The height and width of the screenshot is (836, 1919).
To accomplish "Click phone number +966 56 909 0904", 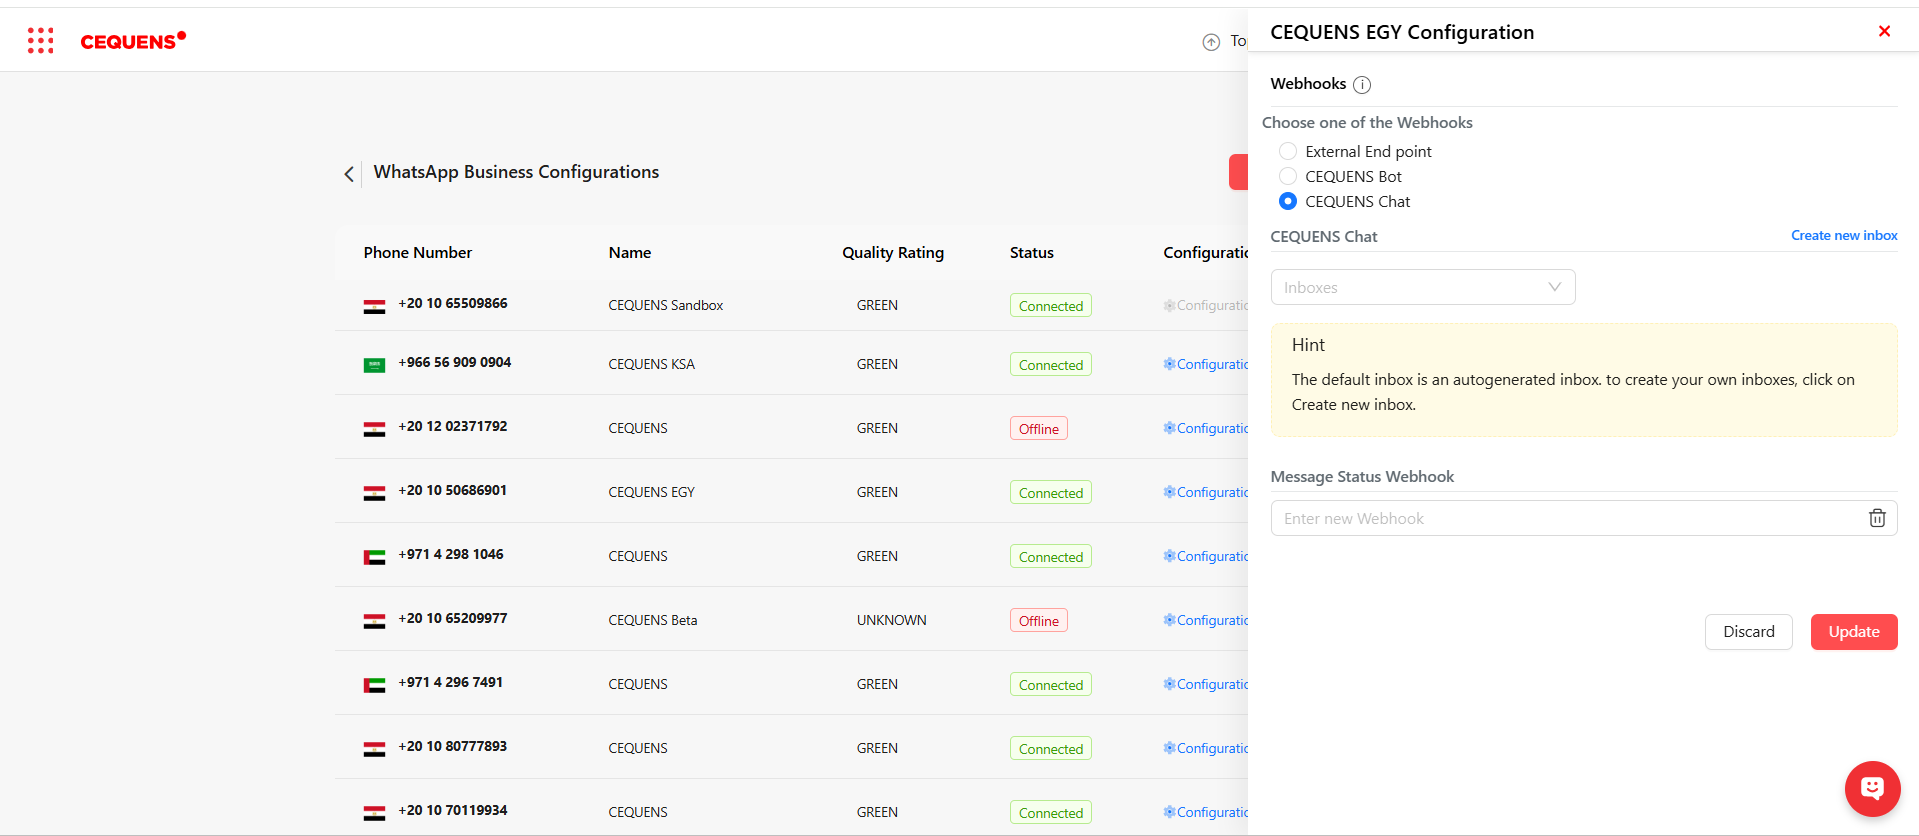I will pos(455,363).
